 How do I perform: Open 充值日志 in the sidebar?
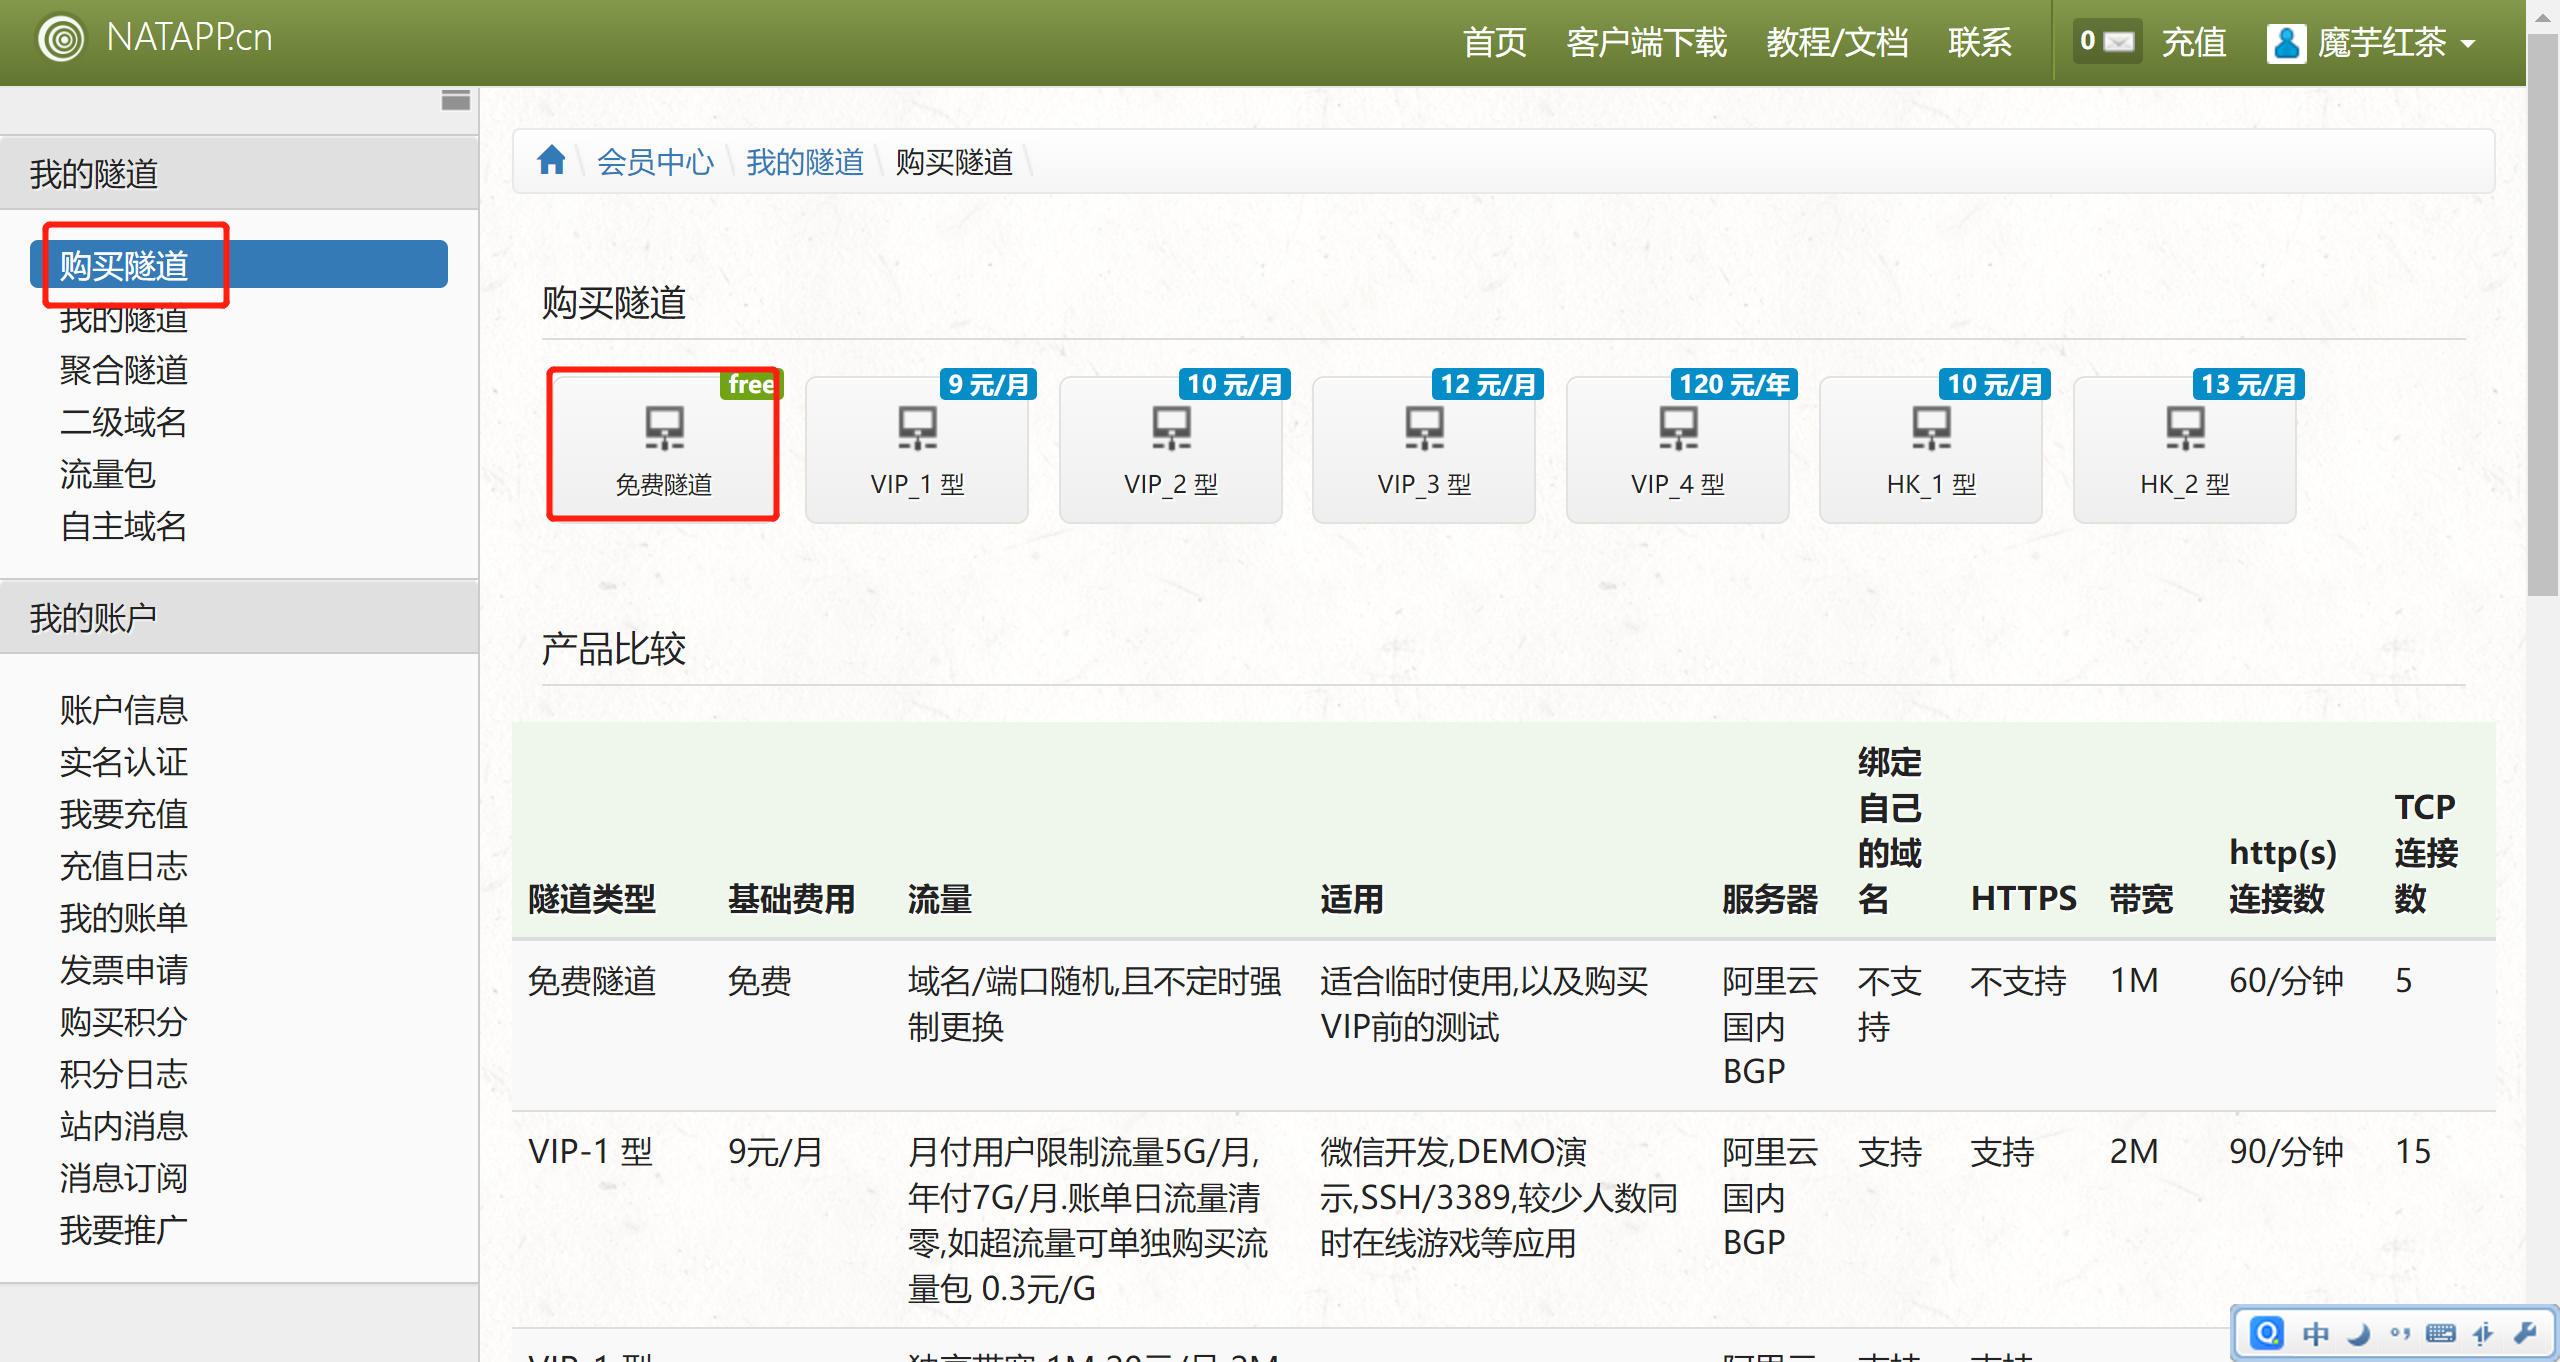click(x=124, y=866)
